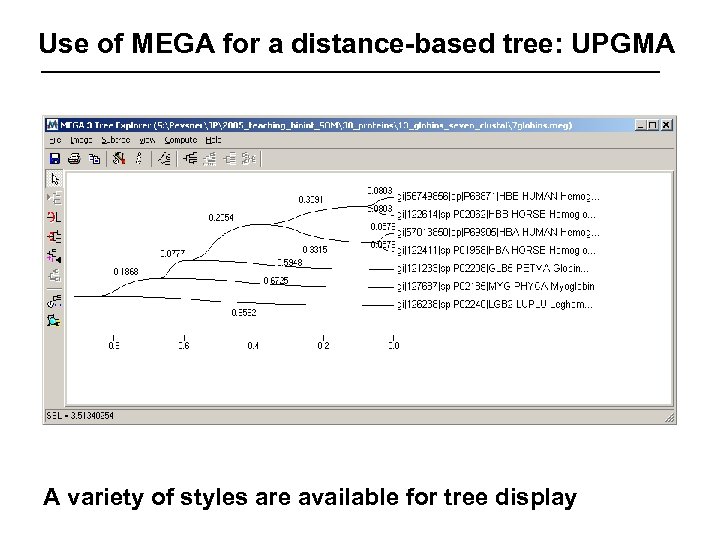This screenshot has width=720, height=540.
Task: Click the branch length 0.0777
Action: point(173,253)
